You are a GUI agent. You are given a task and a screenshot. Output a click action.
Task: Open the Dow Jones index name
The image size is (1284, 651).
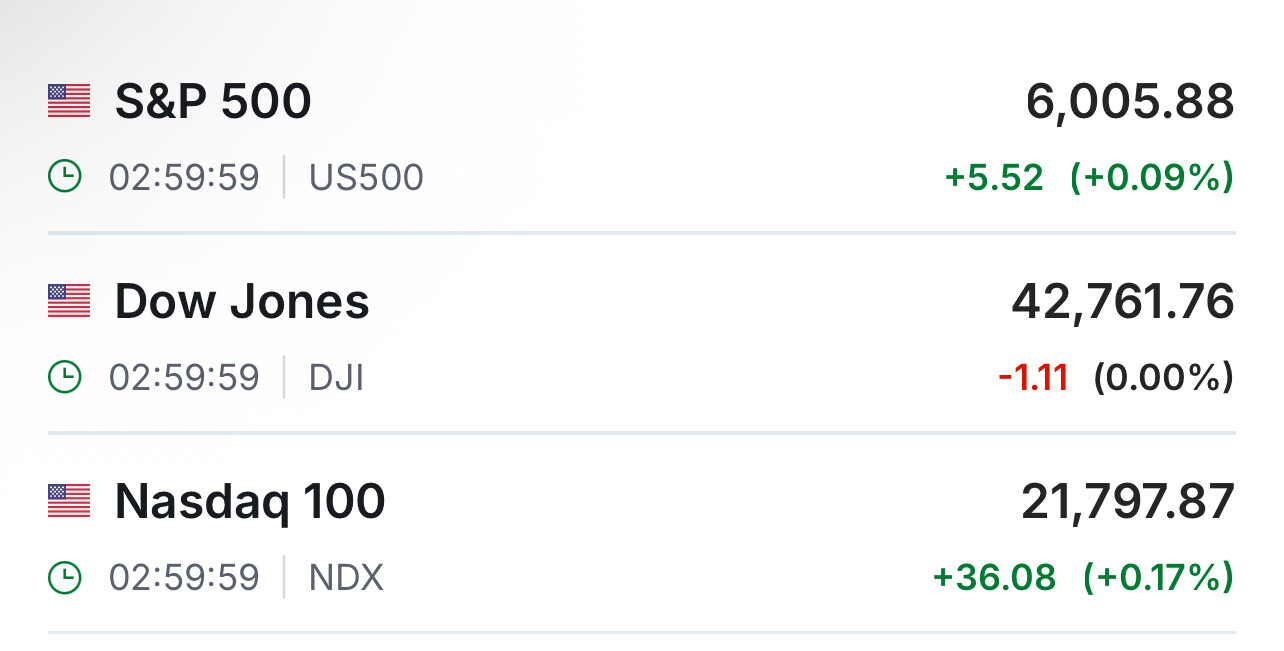[242, 301]
